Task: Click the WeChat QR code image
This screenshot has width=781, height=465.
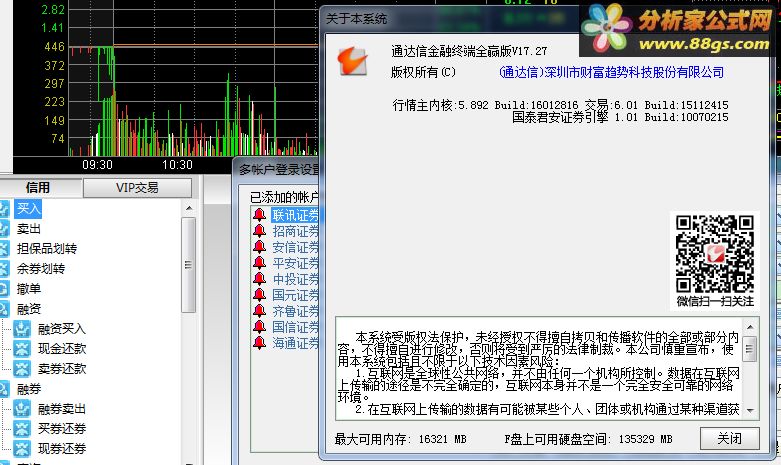Action: pyautogui.click(x=715, y=254)
